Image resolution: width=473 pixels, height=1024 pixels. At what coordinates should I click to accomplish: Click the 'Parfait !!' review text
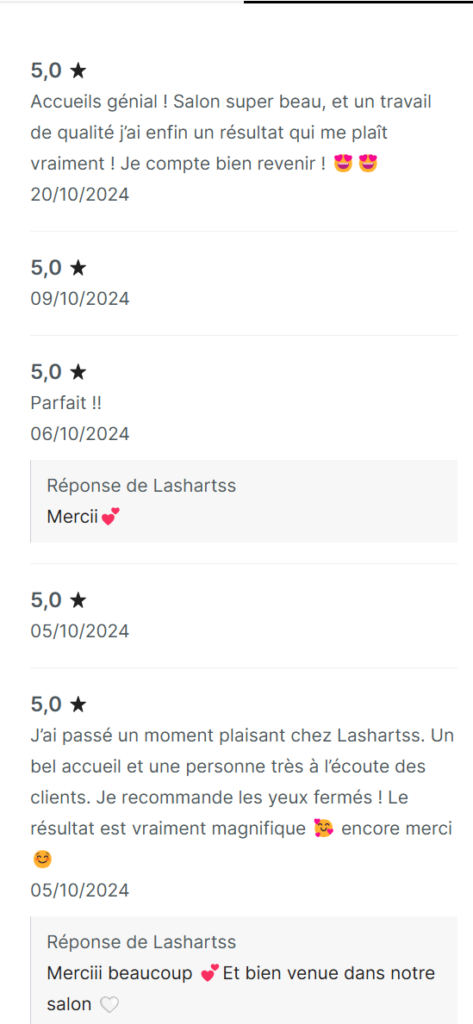[x=66, y=403]
